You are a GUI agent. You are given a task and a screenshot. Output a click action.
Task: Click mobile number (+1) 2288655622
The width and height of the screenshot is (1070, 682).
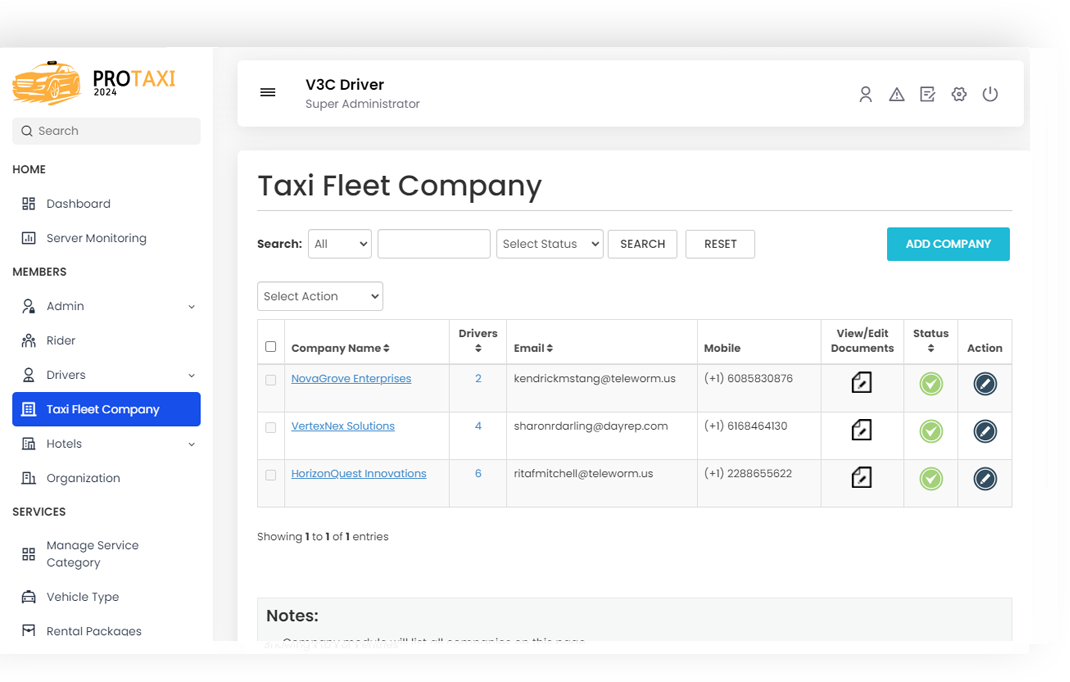click(x=748, y=473)
